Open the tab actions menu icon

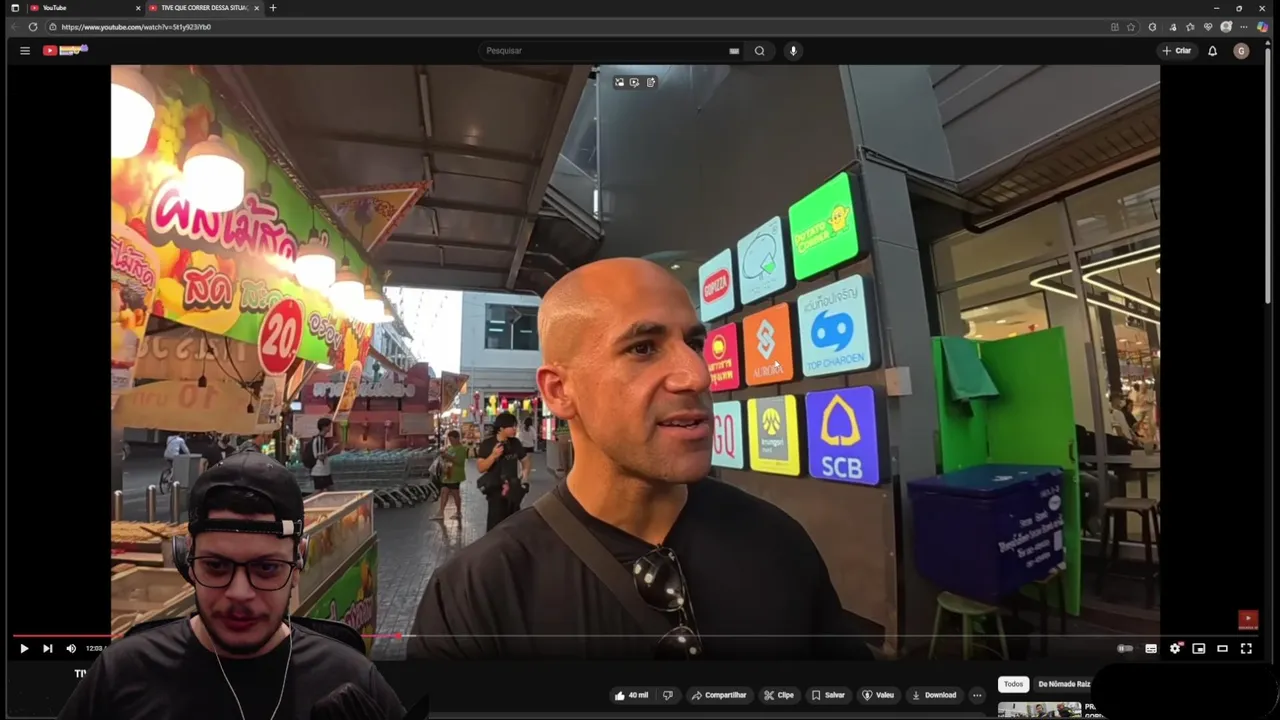click(14, 8)
